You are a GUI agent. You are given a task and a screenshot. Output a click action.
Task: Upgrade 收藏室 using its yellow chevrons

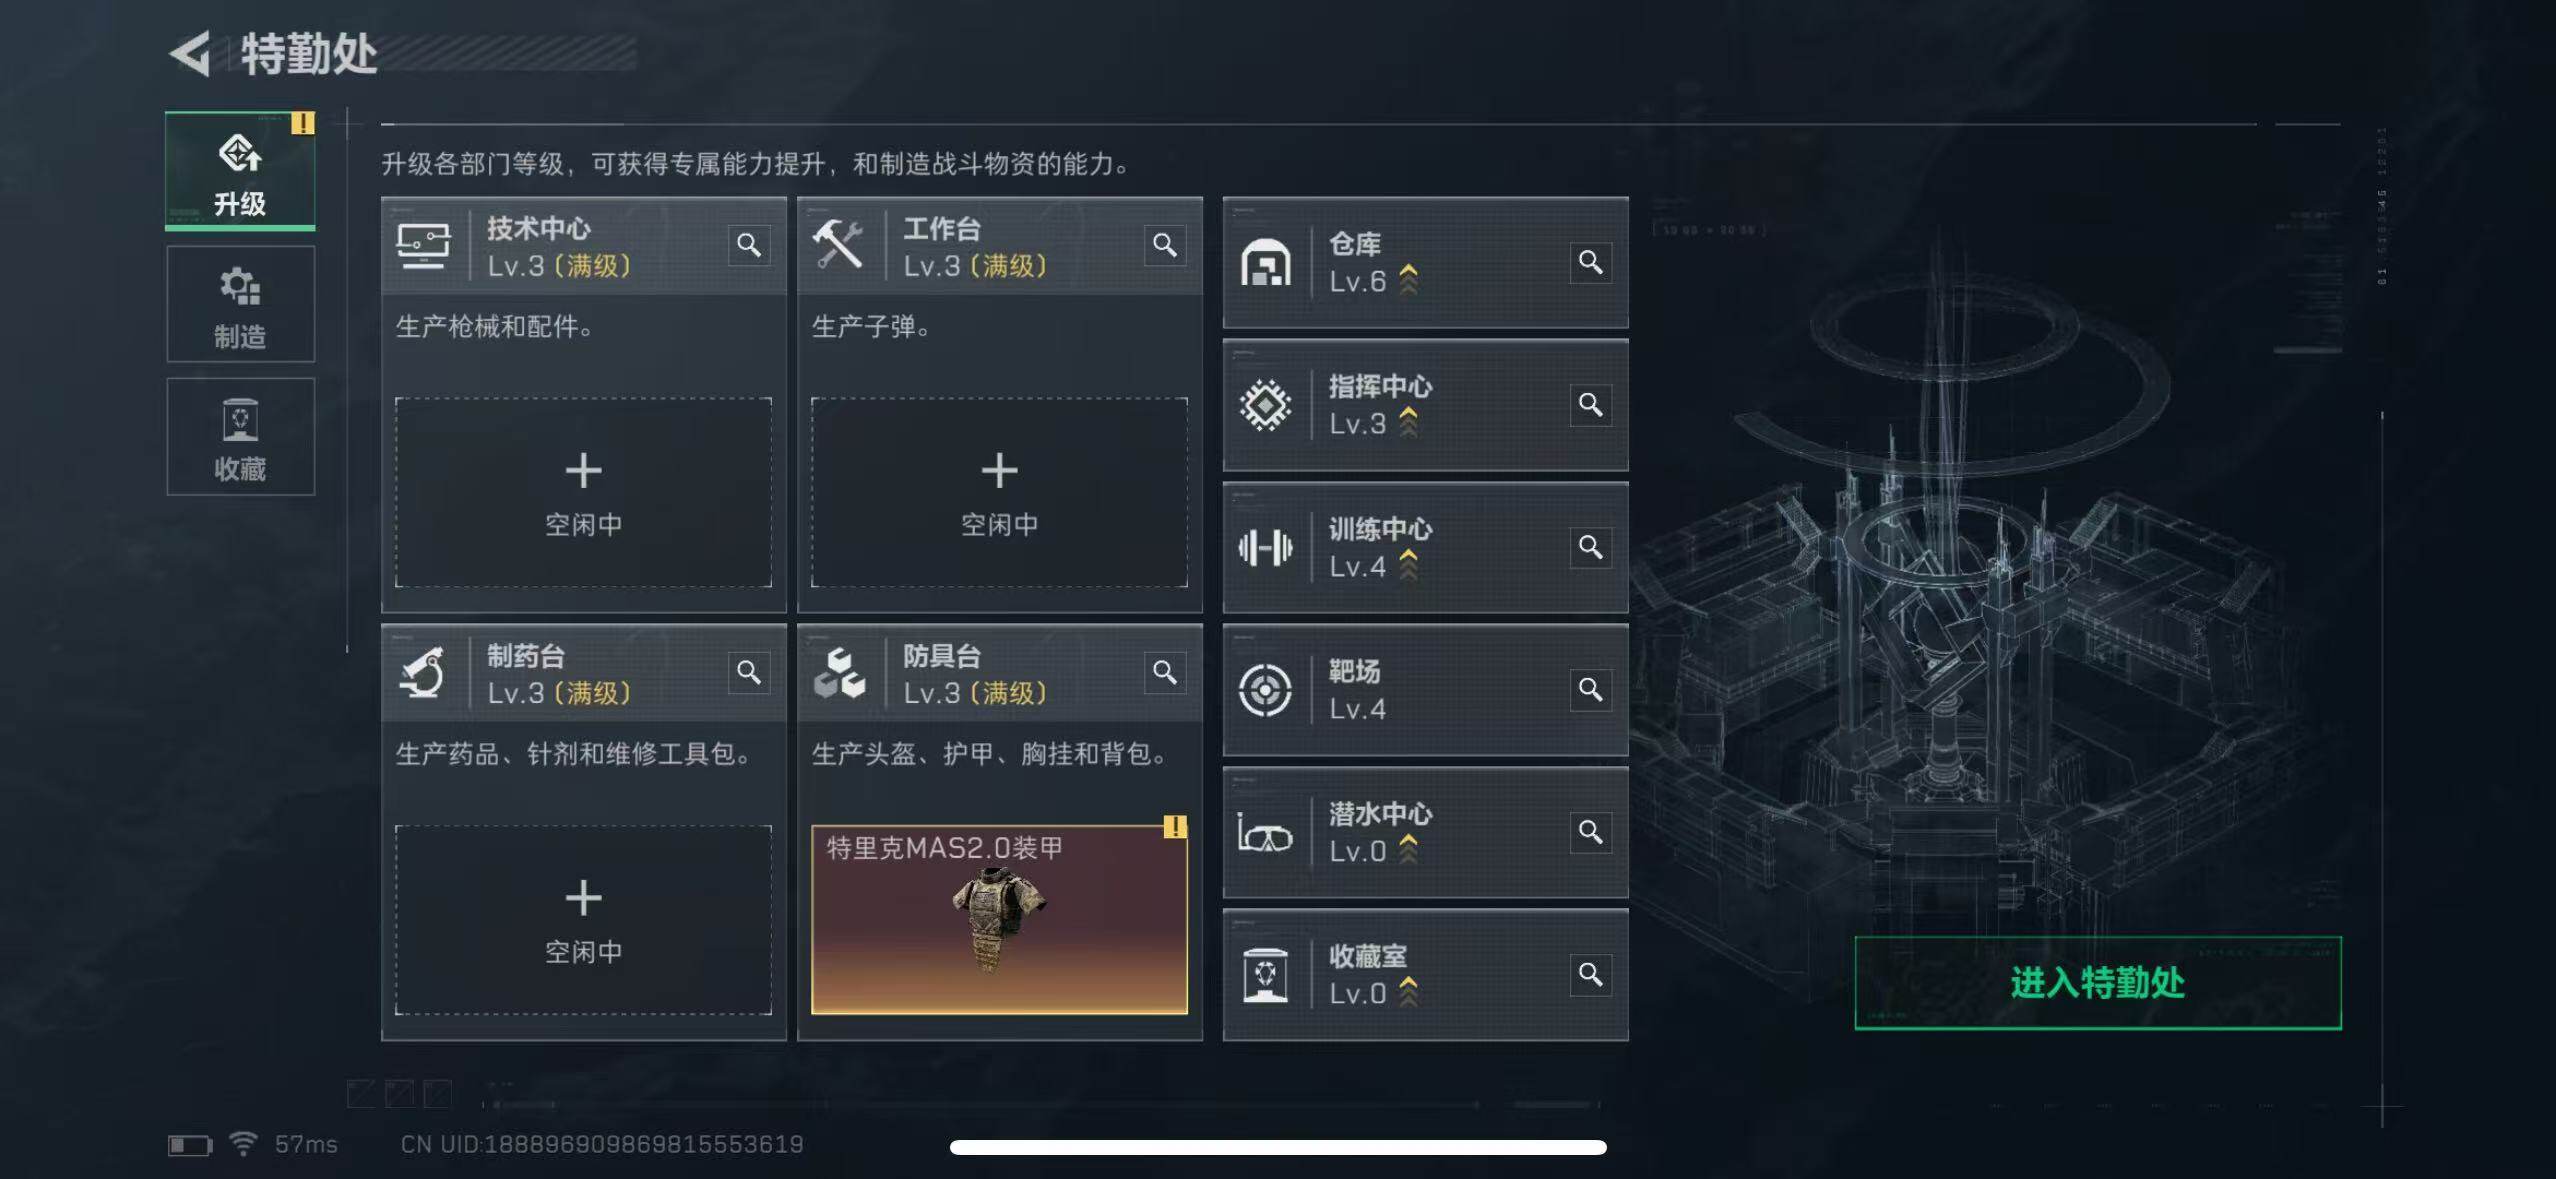[x=1408, y=992]
